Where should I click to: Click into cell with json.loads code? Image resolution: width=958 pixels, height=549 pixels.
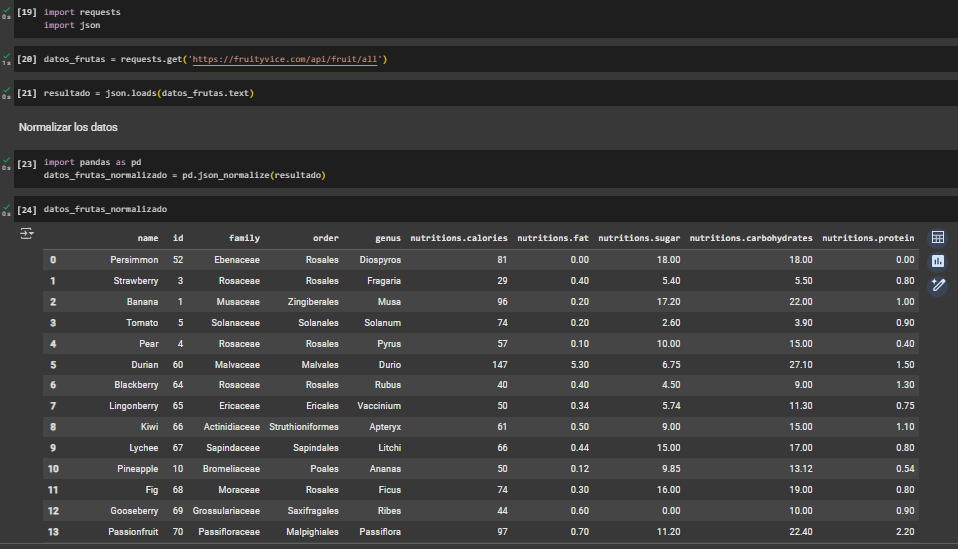[486, 93]
